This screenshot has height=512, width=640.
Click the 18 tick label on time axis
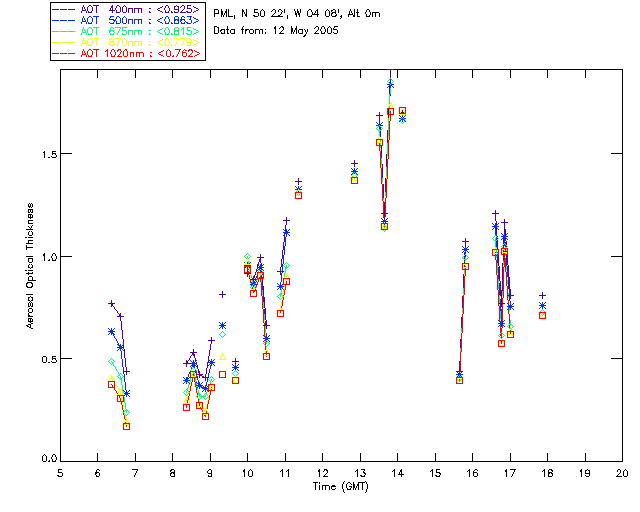pos(547,471)
